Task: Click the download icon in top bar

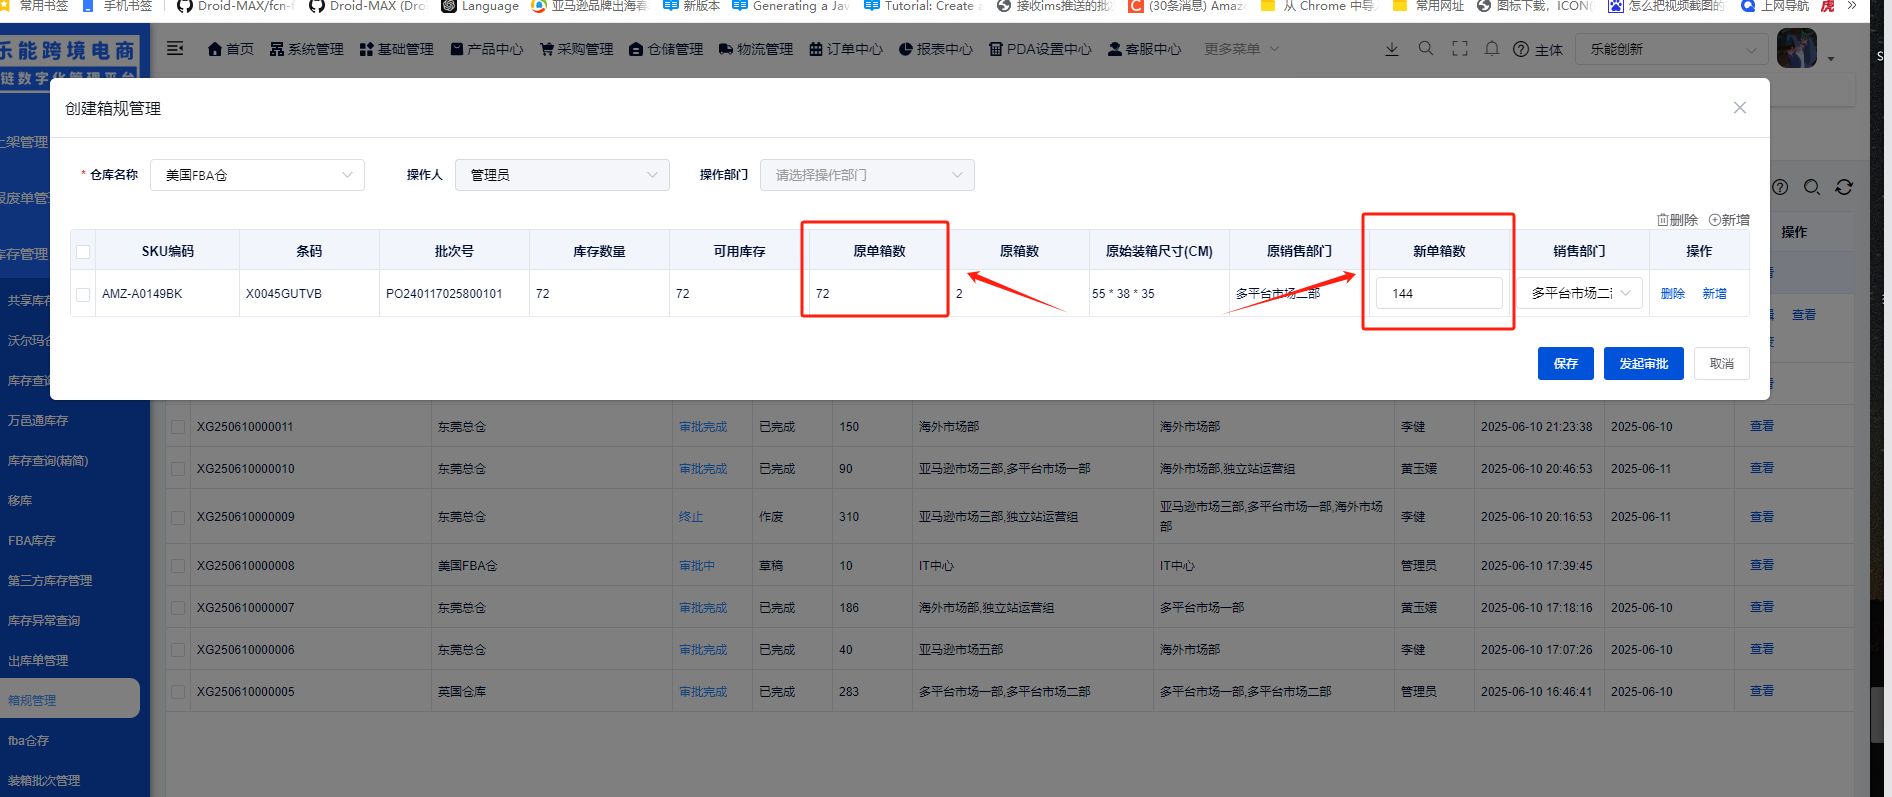Action: coord(1391,49)
